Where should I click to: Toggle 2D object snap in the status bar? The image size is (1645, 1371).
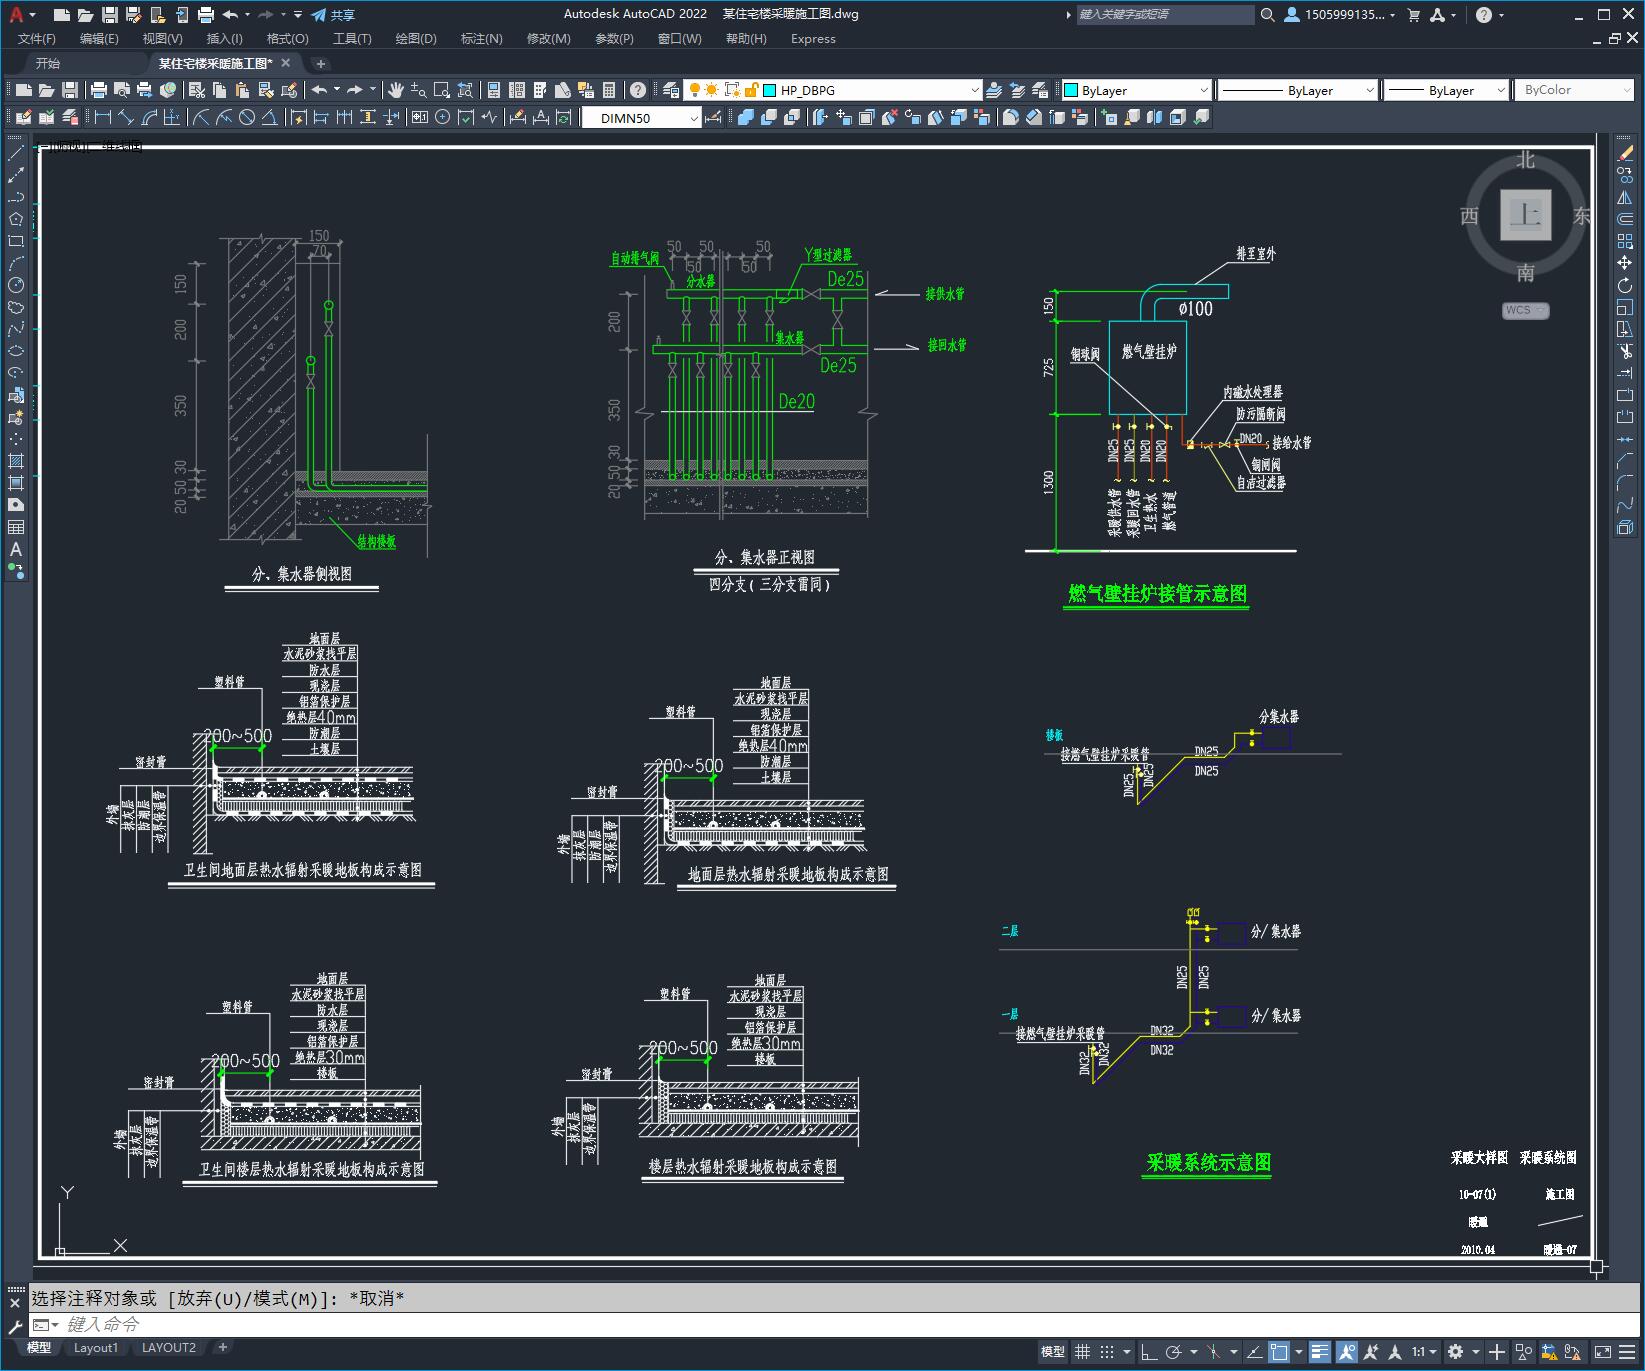pos(1279,1352)
